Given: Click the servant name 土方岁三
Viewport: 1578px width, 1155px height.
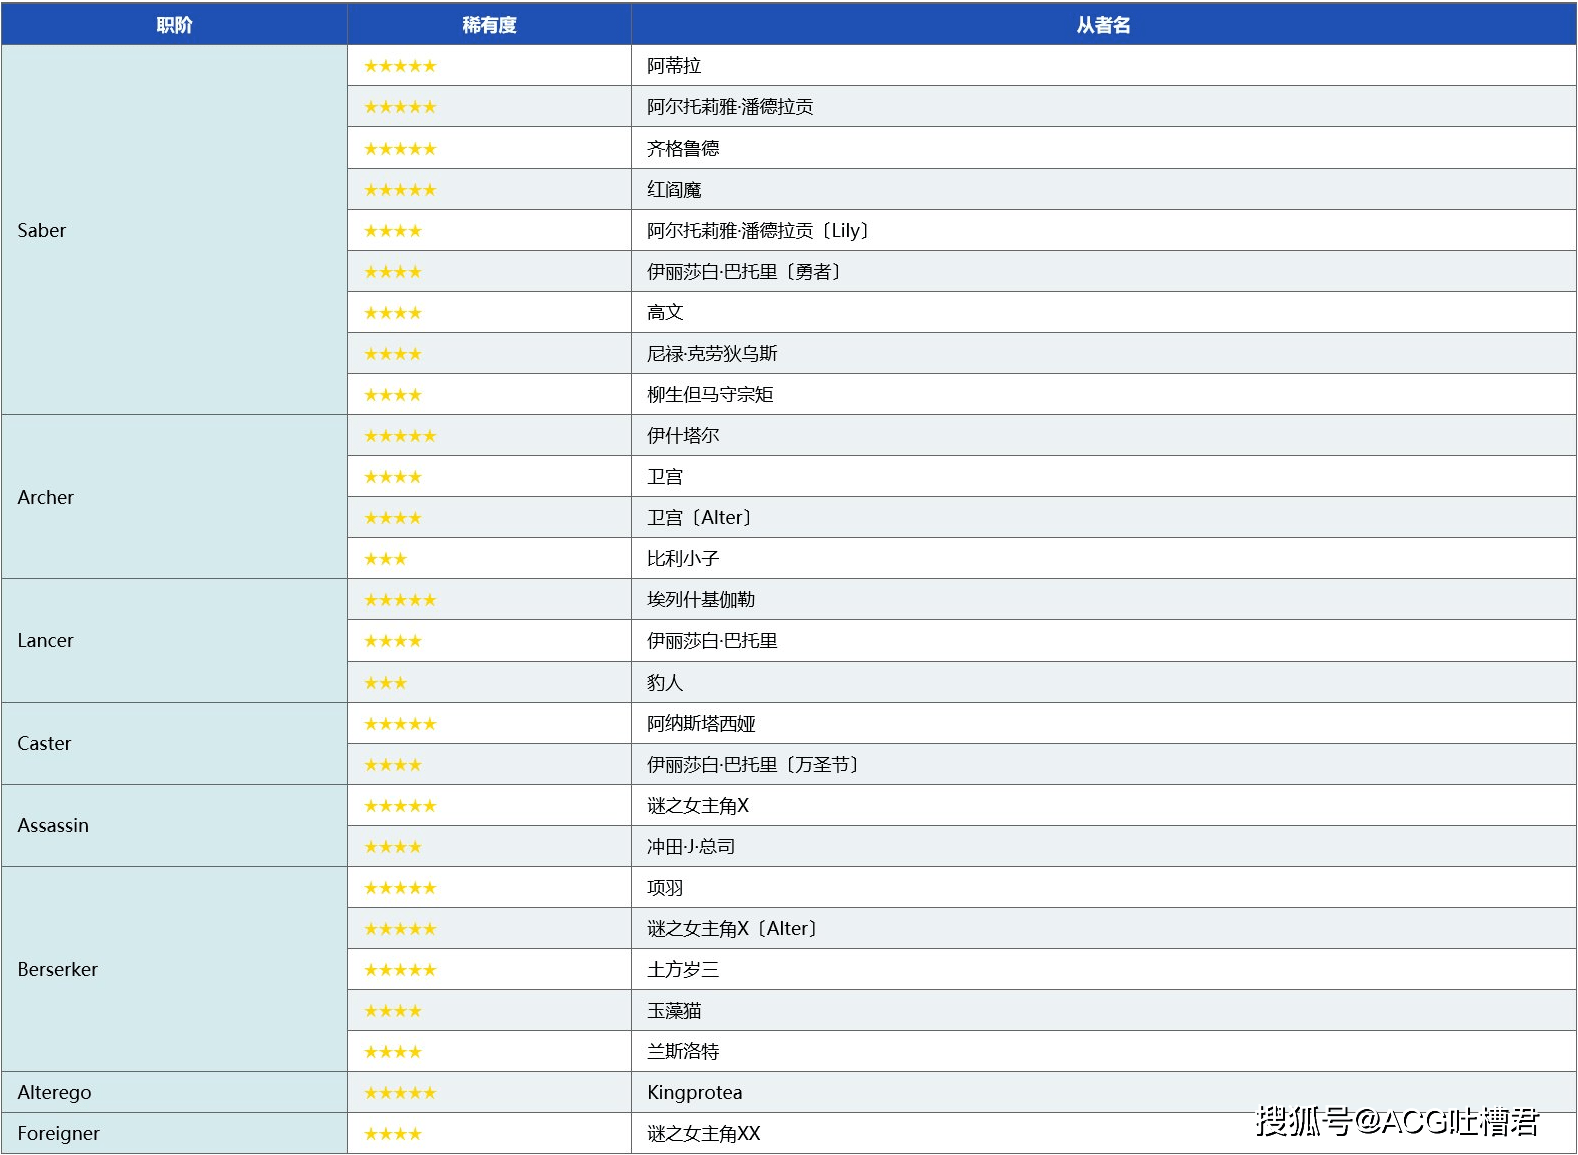Looking at the screenshot, I should pos(683,969).
